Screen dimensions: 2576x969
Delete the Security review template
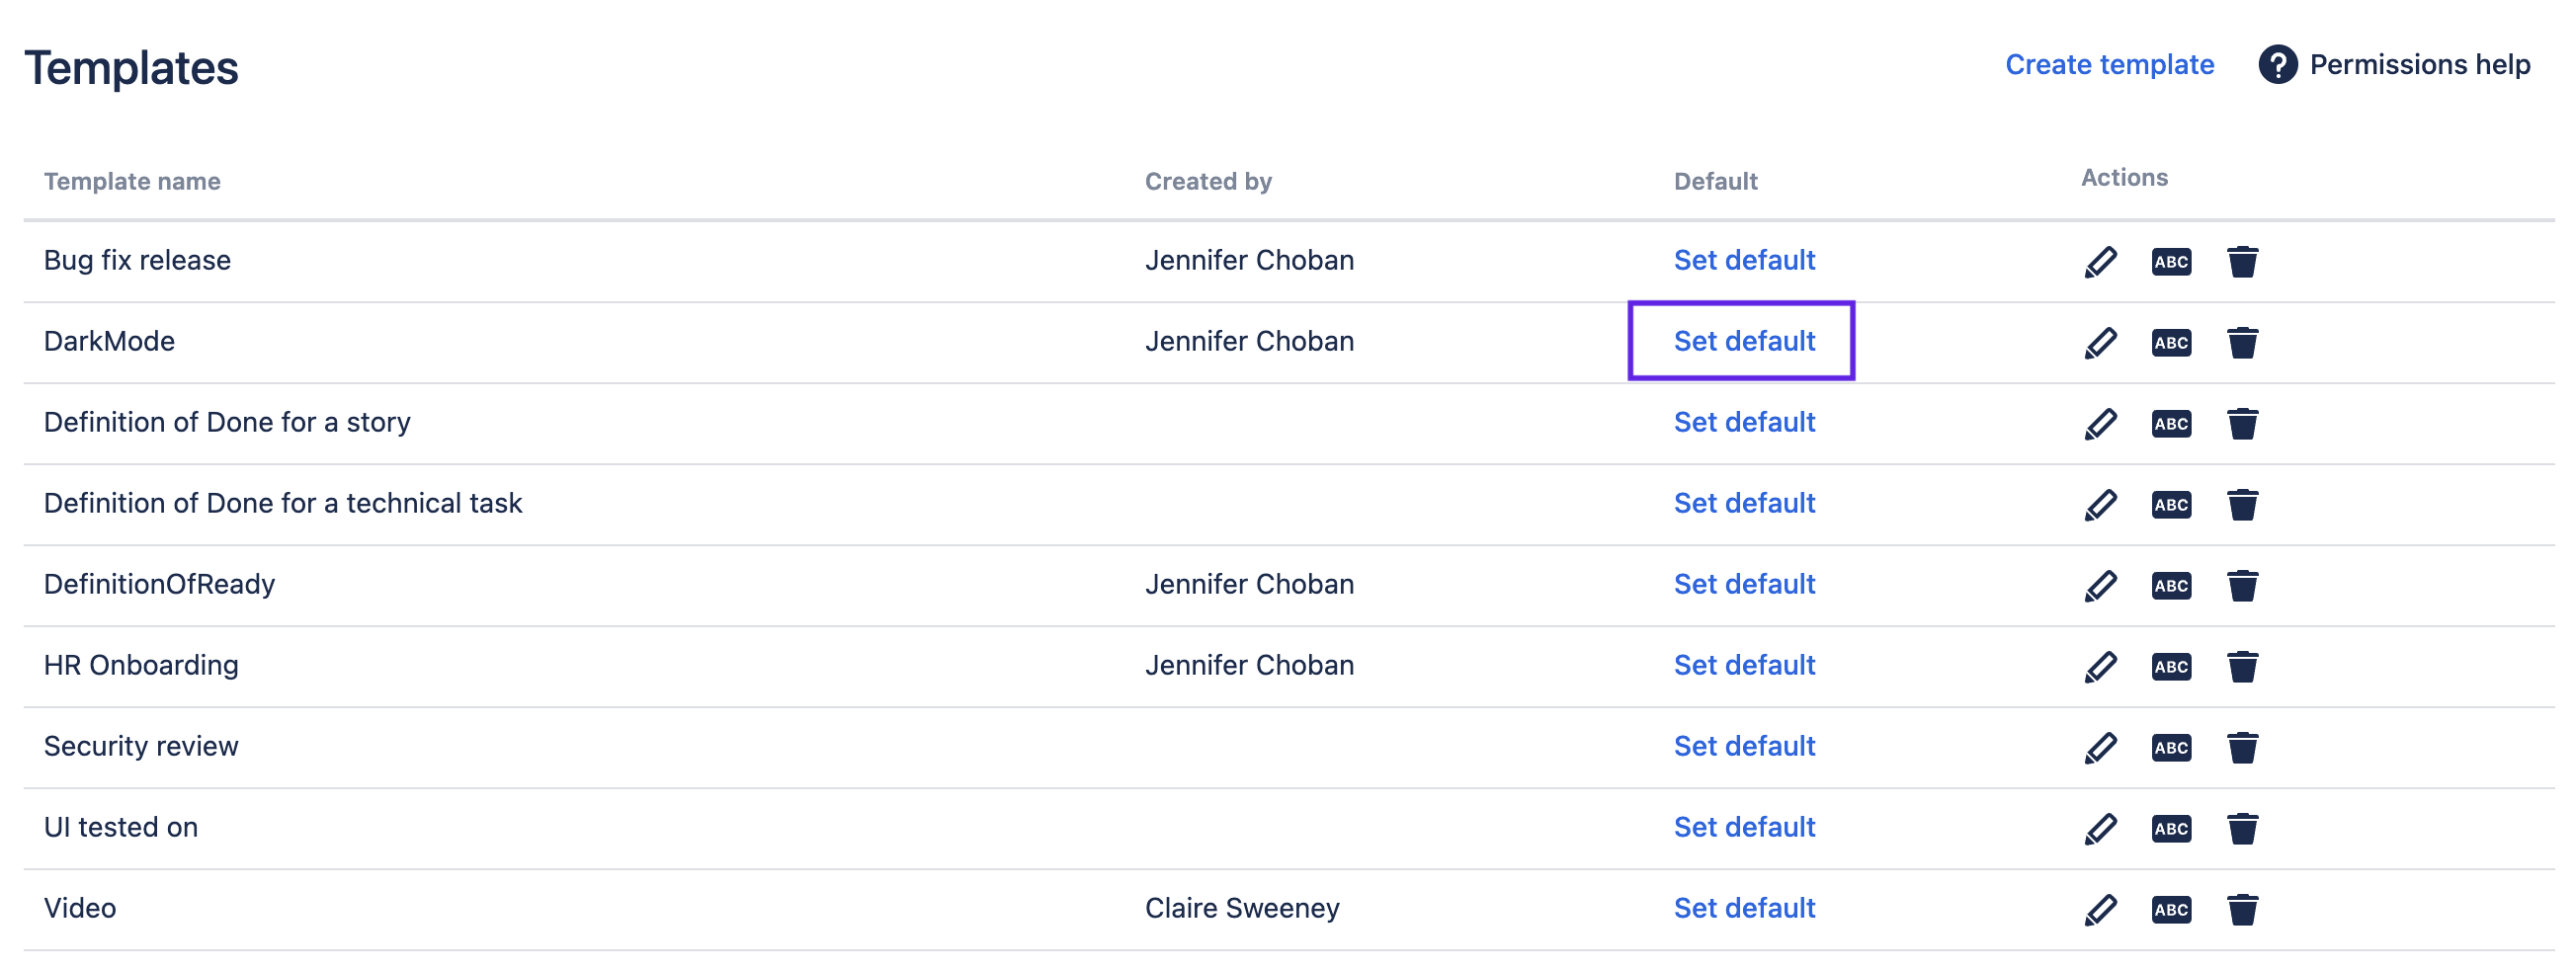2242,748
